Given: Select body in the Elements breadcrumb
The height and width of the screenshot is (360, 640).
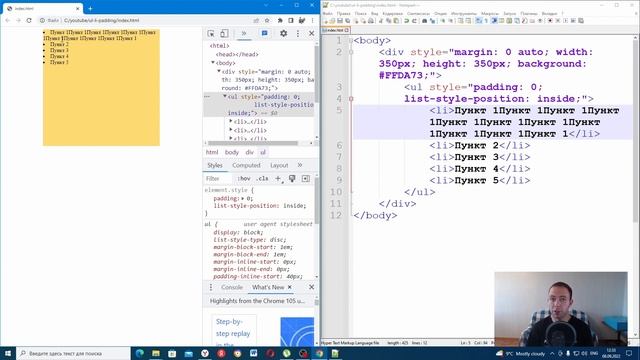Looking at the screenshot, I should (231, 152).
